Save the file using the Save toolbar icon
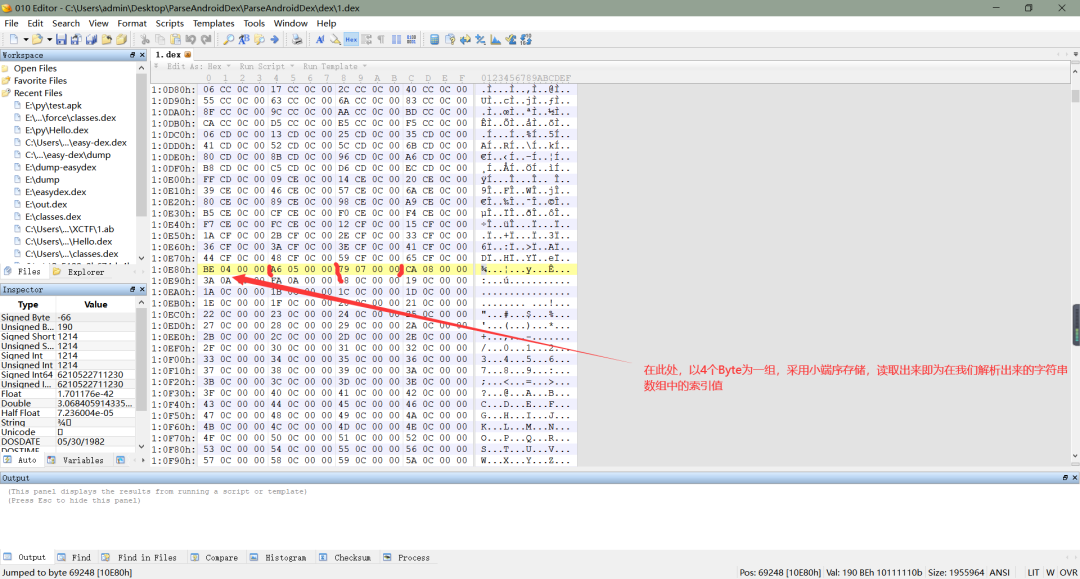Image resolution: width=1080 pixels, height=579 pixels. pos(62,40)
